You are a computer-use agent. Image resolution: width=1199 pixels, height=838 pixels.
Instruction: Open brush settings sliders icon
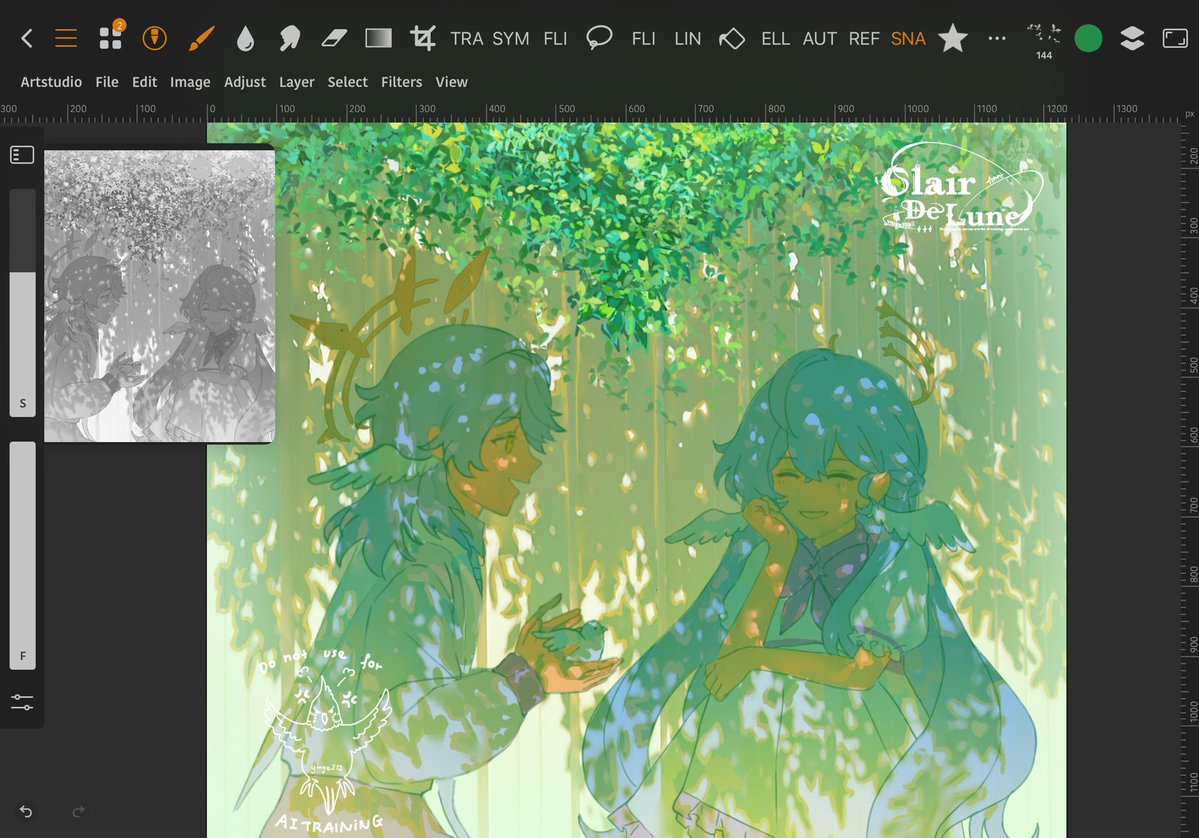point(22,702)
